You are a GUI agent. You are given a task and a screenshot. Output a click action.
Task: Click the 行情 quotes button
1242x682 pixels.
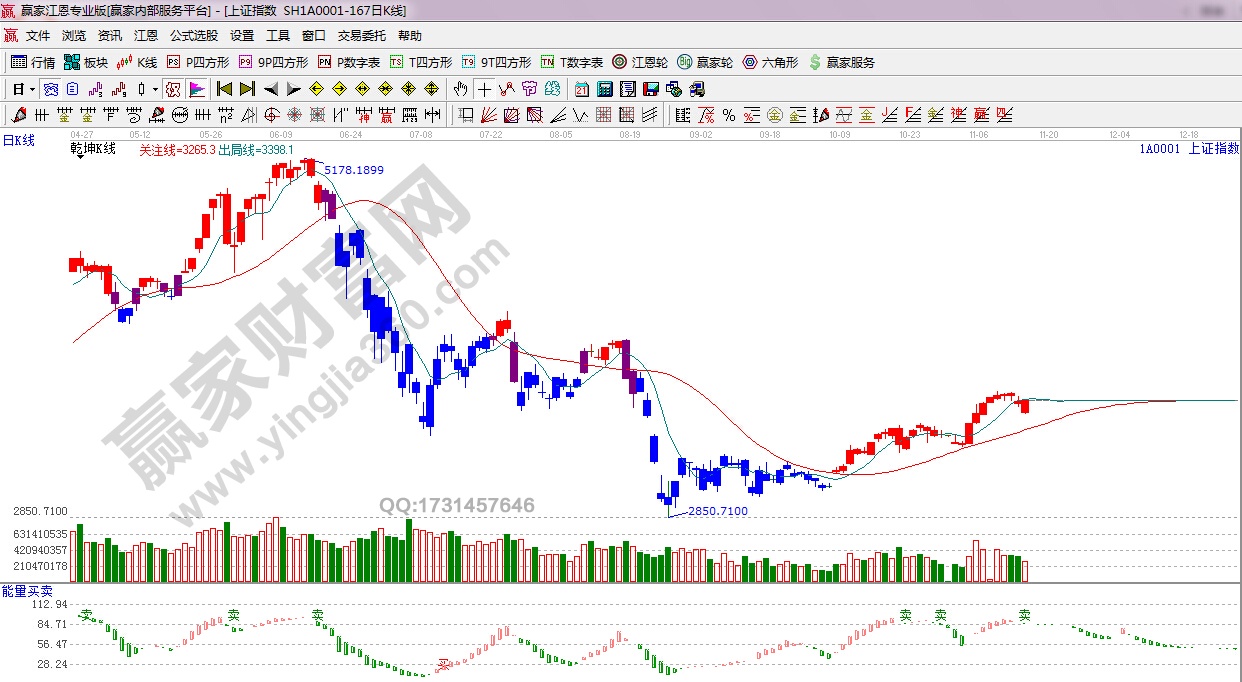tap(34, 62)
